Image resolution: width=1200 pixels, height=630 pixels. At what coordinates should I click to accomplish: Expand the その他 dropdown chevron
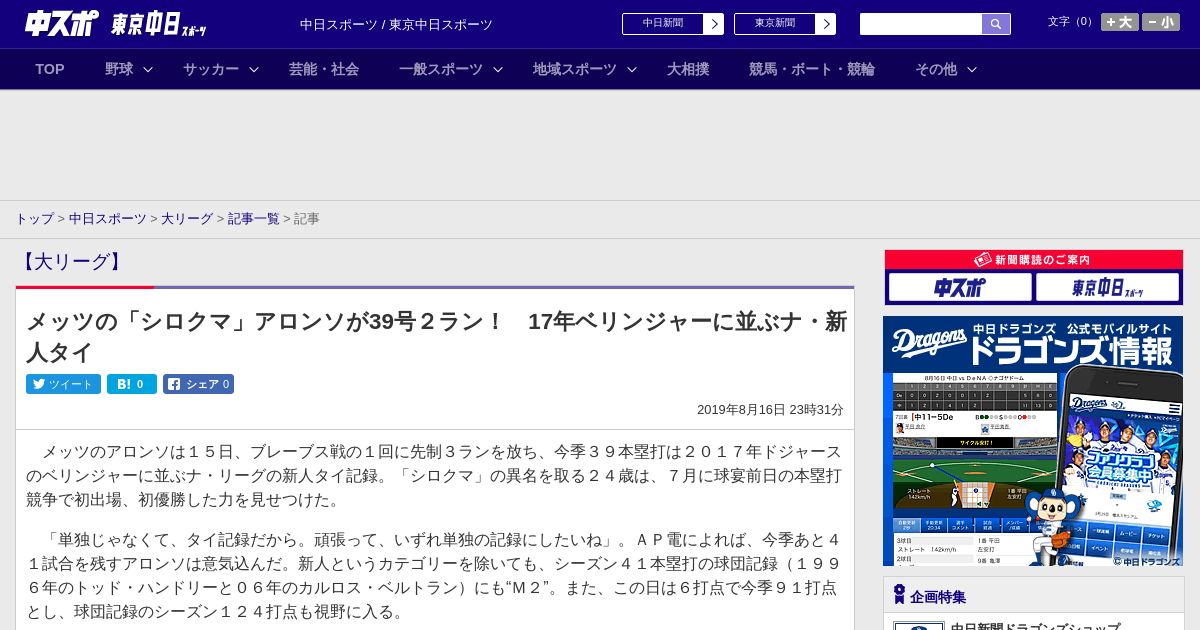[972, 69]
